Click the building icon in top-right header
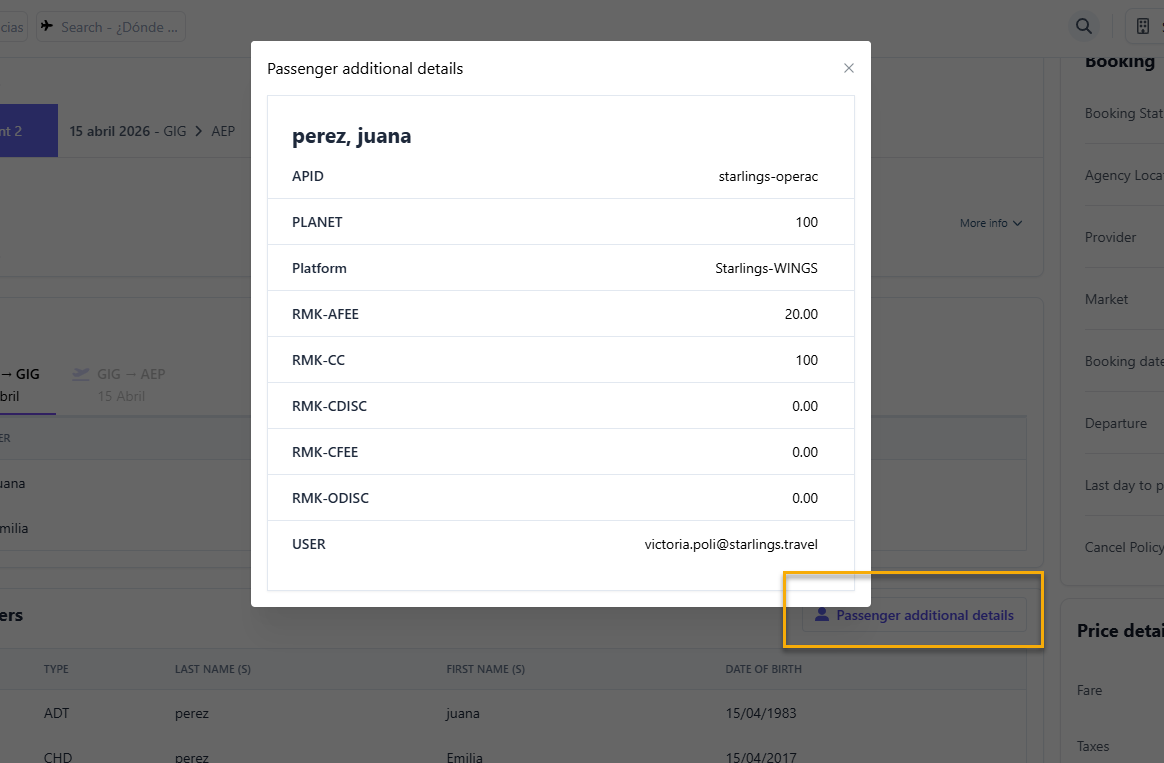1164x763 pixels. 1143,26
